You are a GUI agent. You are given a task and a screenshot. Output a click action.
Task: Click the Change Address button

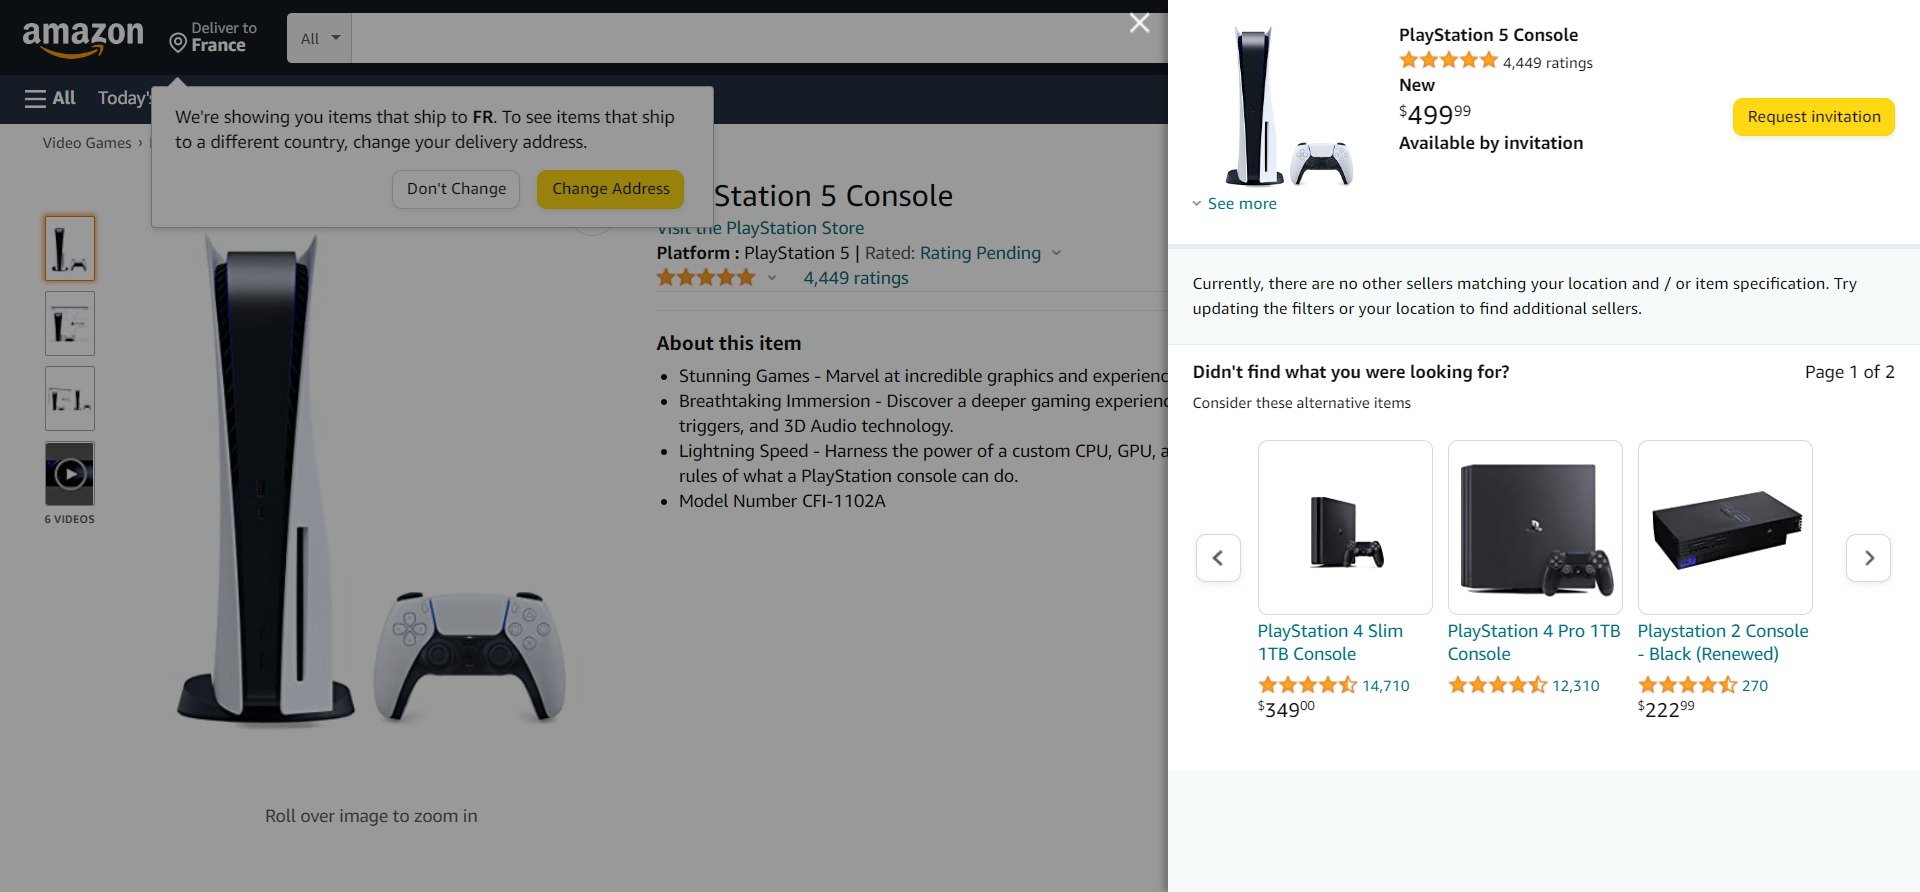(x=610, y=189)
